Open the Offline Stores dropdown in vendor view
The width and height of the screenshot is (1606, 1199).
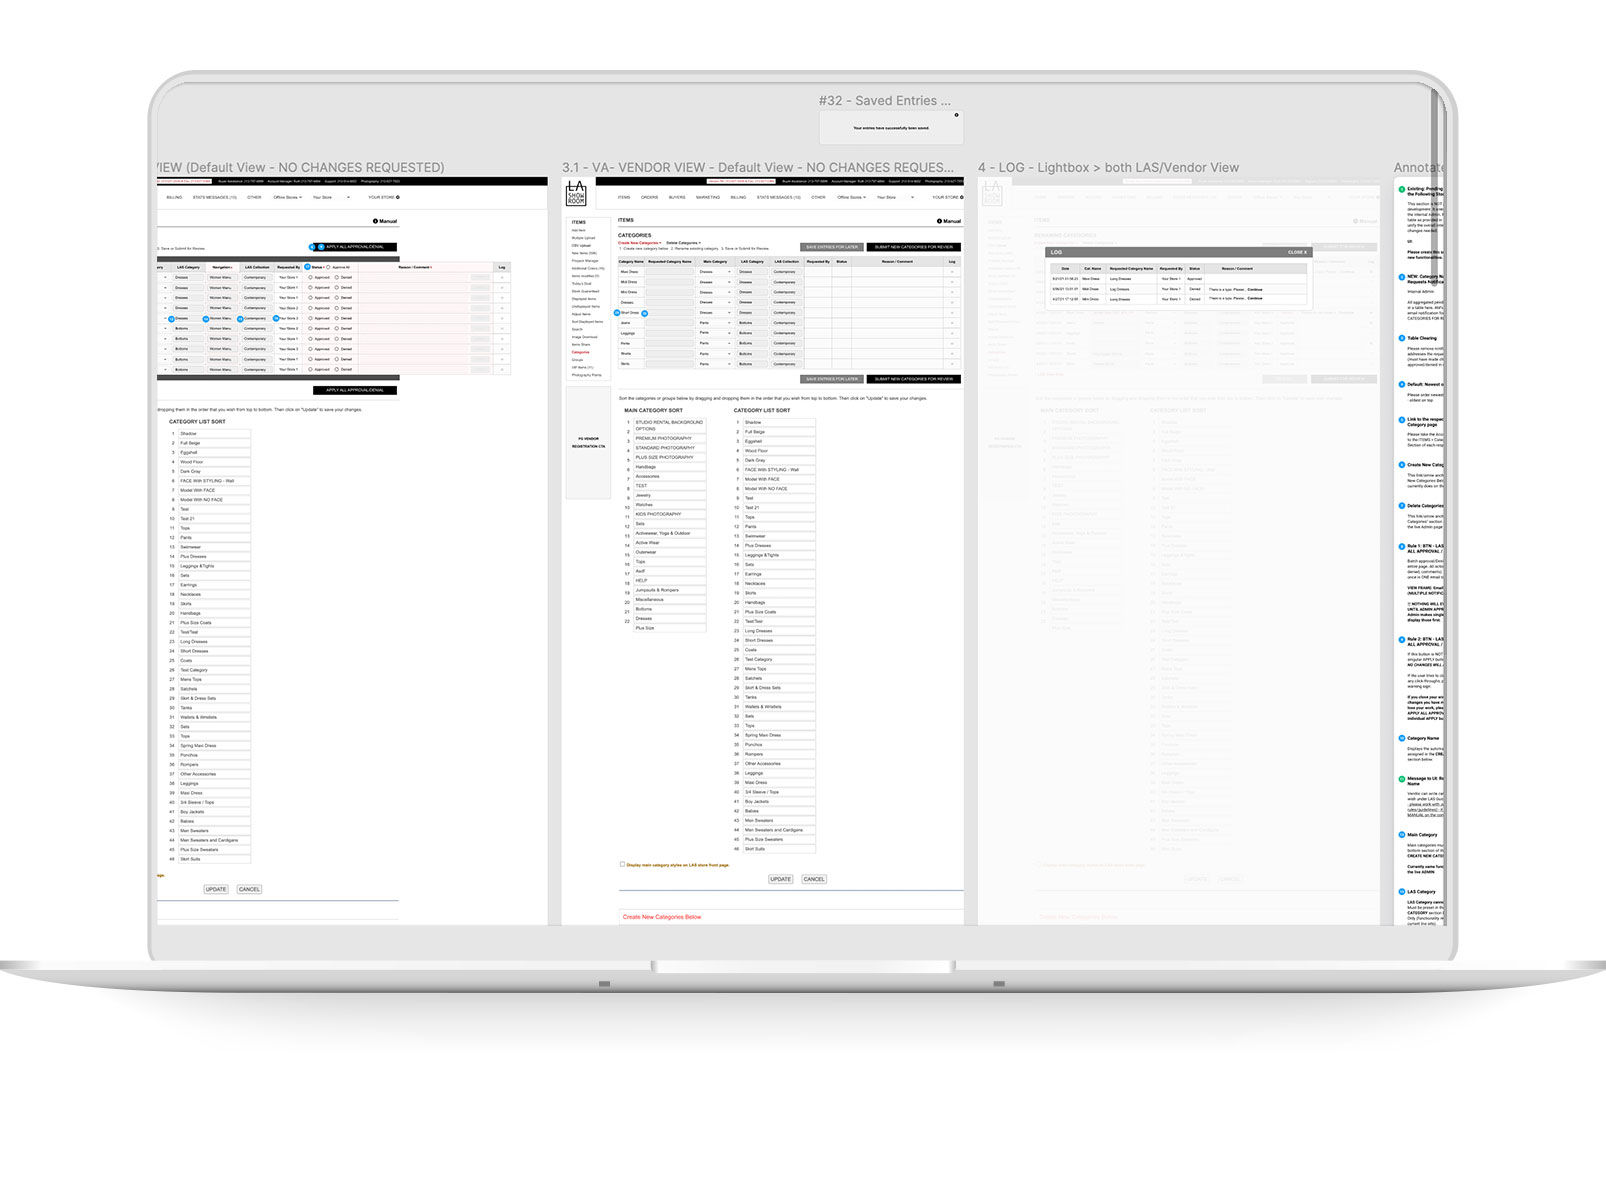coord(851,197)
